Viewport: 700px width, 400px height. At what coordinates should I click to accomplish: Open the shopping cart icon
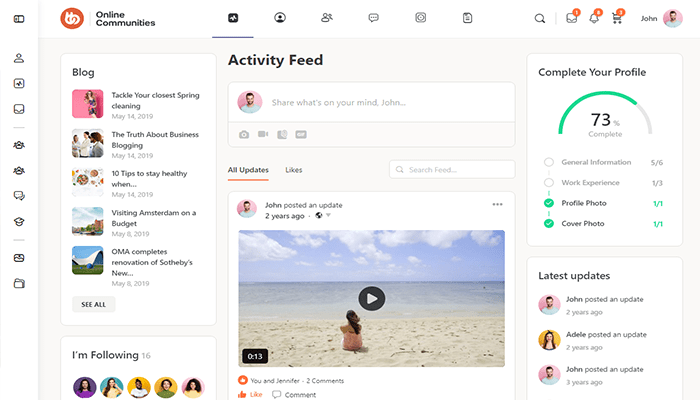(x=617, y=18)
